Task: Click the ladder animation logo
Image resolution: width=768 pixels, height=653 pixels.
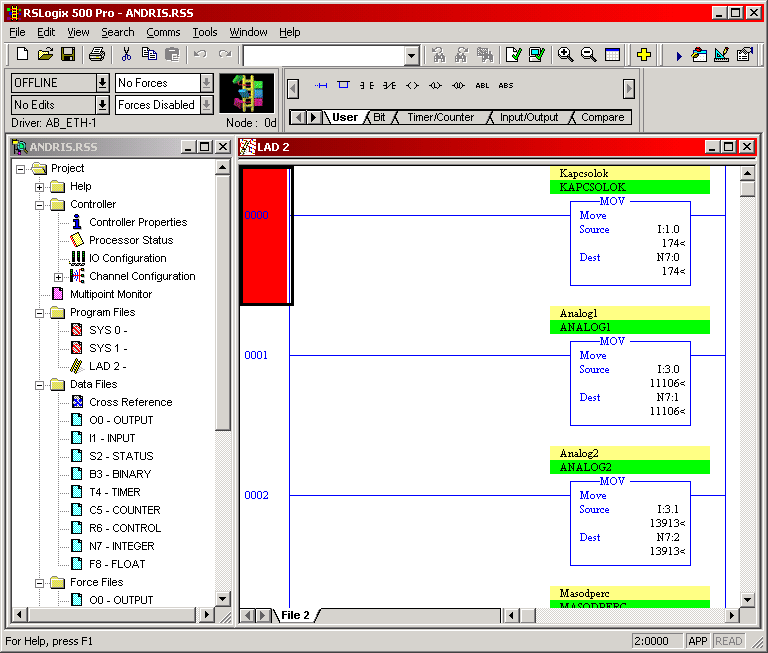Action: (x=246, y=93)
